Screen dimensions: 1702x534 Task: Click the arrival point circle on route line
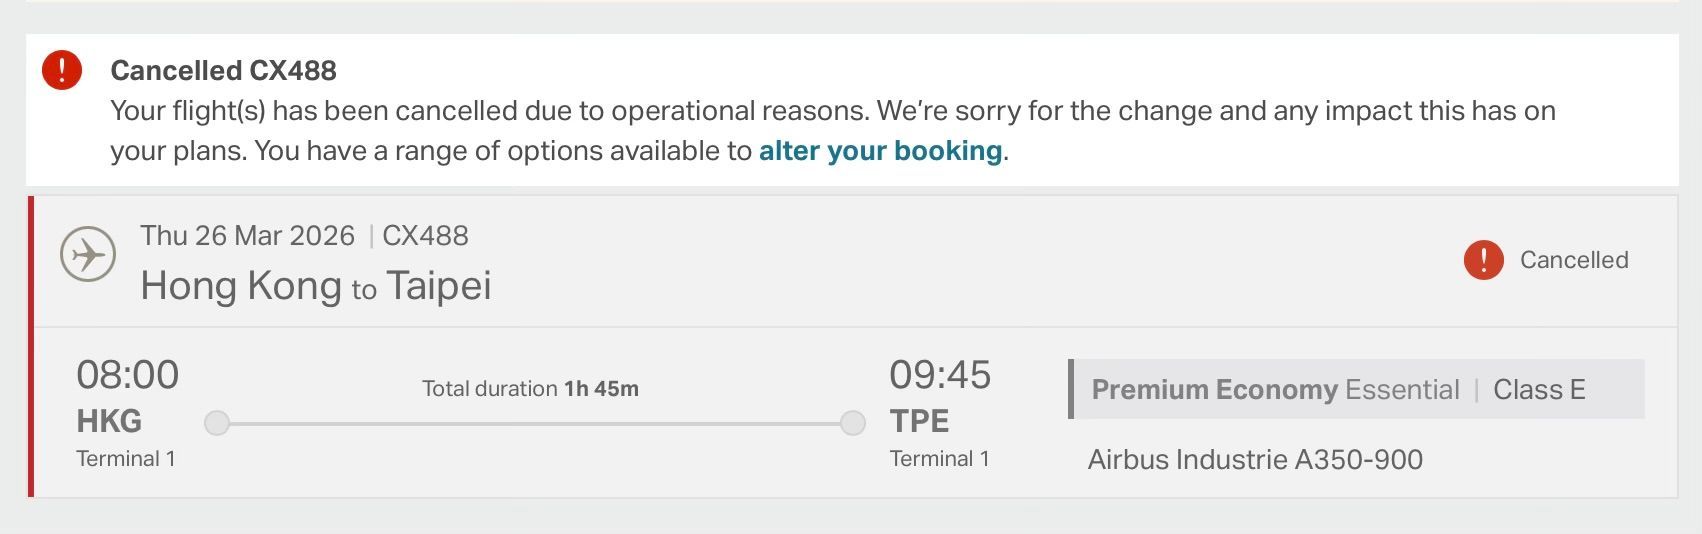853,423
